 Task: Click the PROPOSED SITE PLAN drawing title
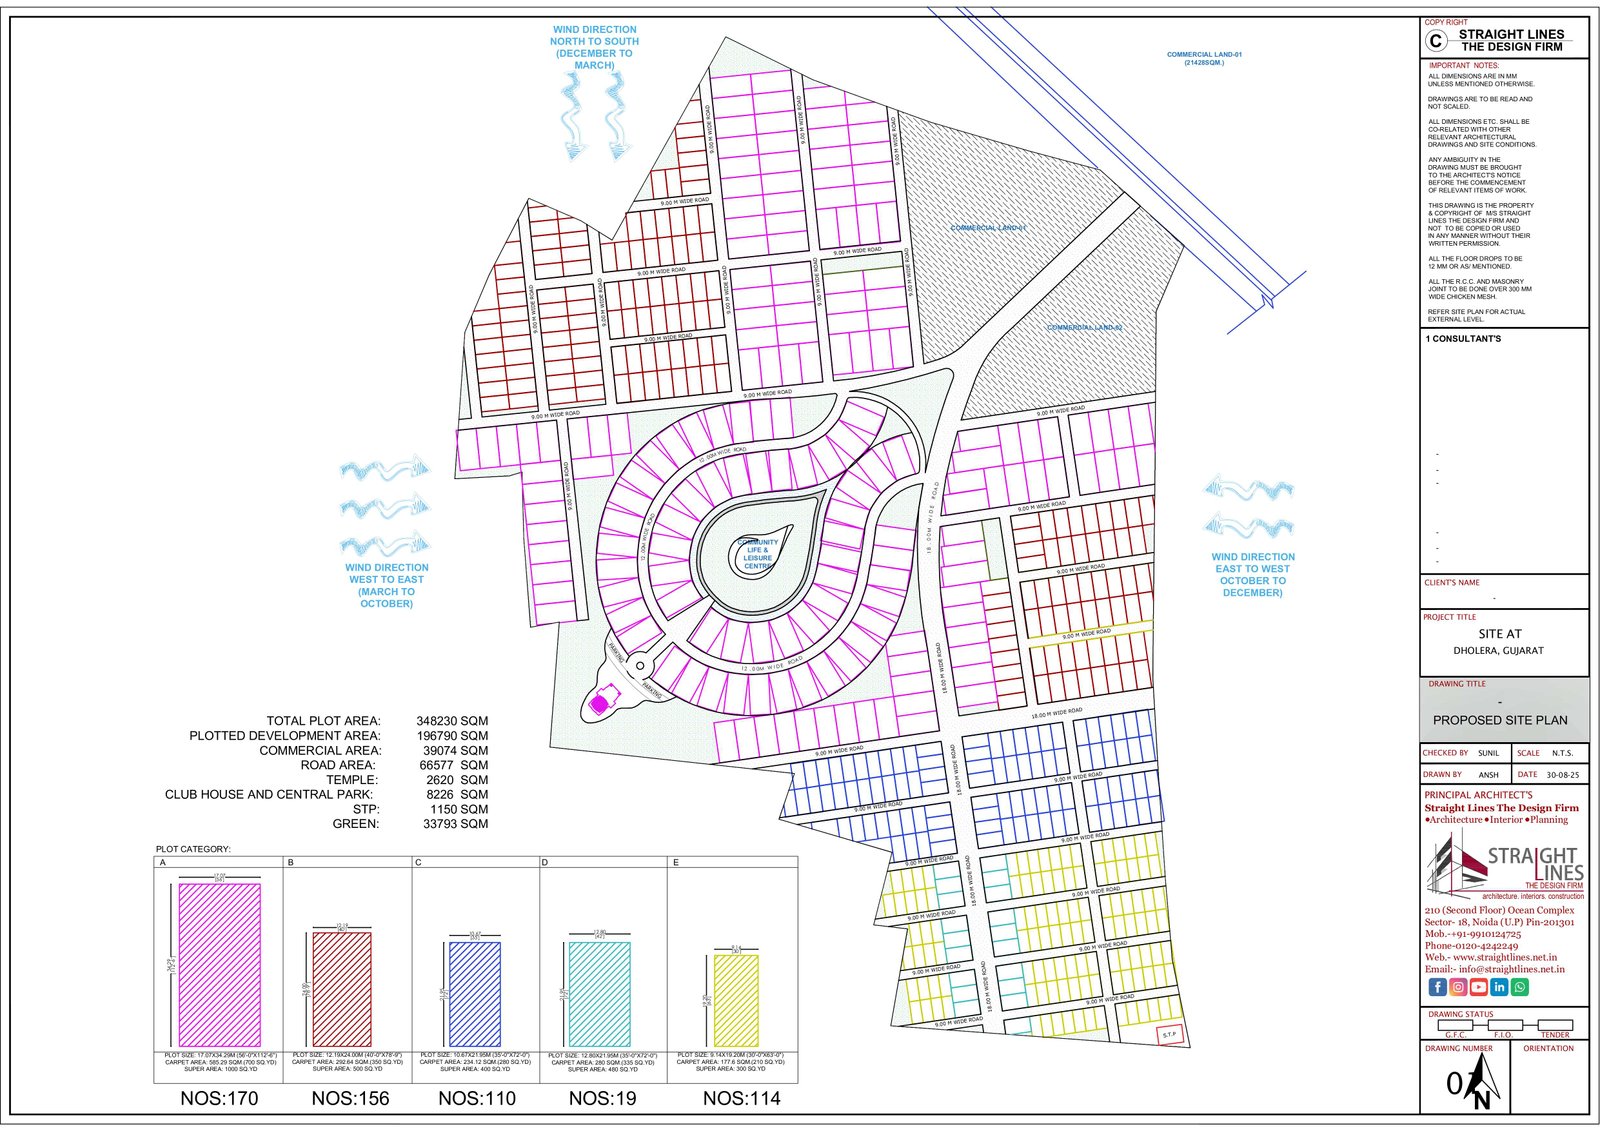click(1500, 720)
